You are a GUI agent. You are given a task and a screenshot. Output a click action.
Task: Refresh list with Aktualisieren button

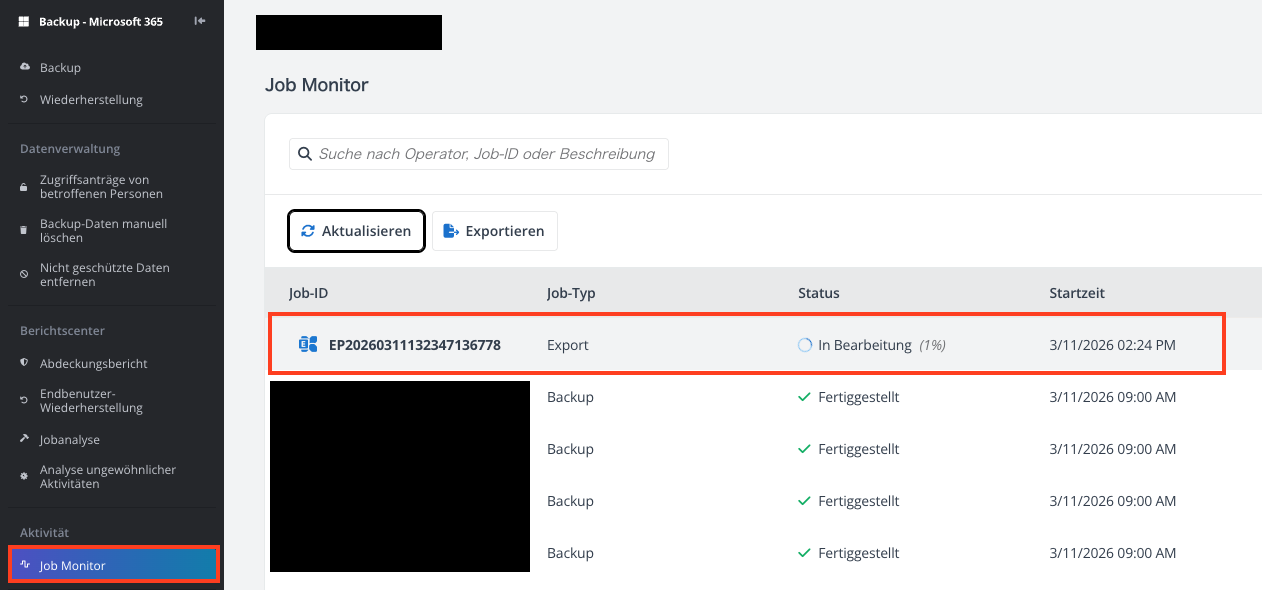[x=356, y=231]
